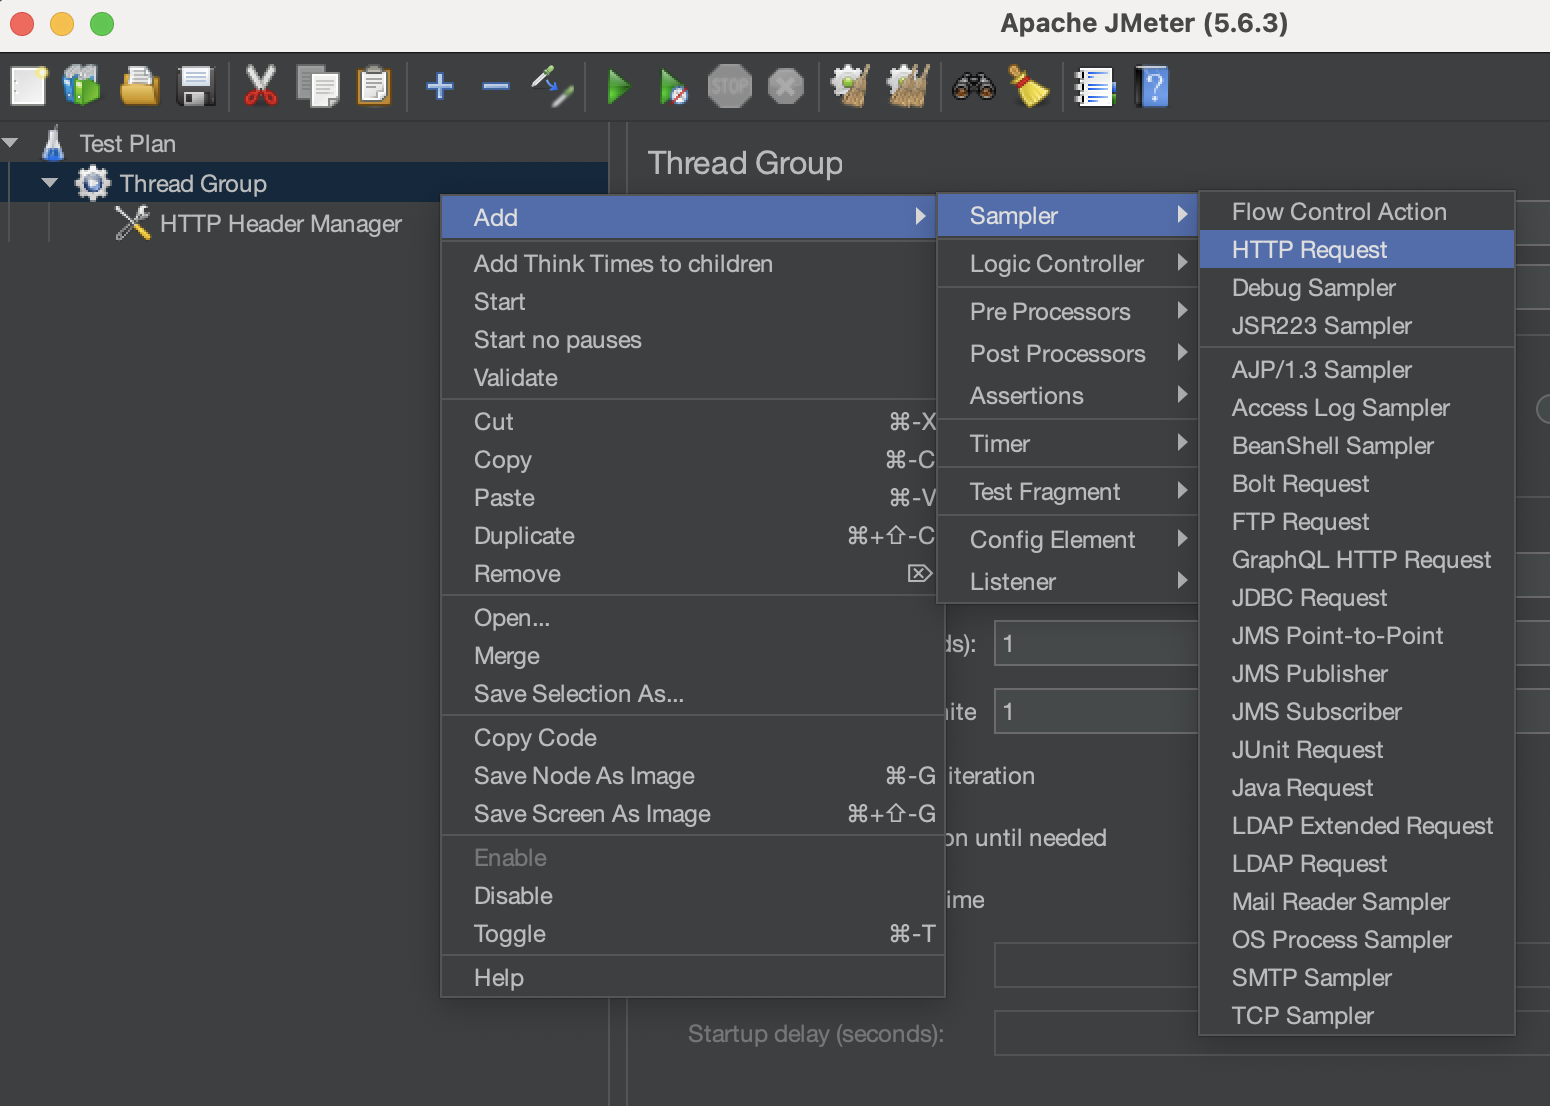Choose Java Request sampler
Image resolution: width=1550 pixels, height=1106 pixels.
pos(1357,787)
